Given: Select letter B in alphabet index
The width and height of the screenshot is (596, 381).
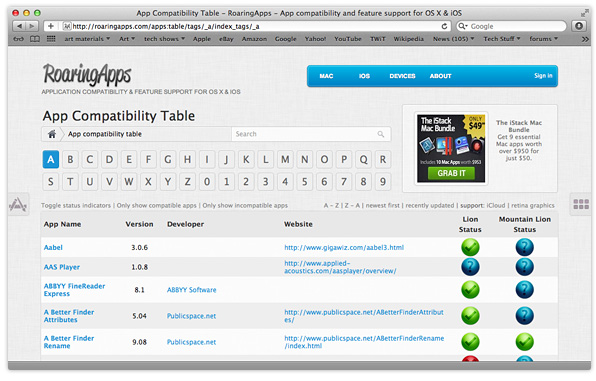Looking at the screenshot, I should point(70,159).
